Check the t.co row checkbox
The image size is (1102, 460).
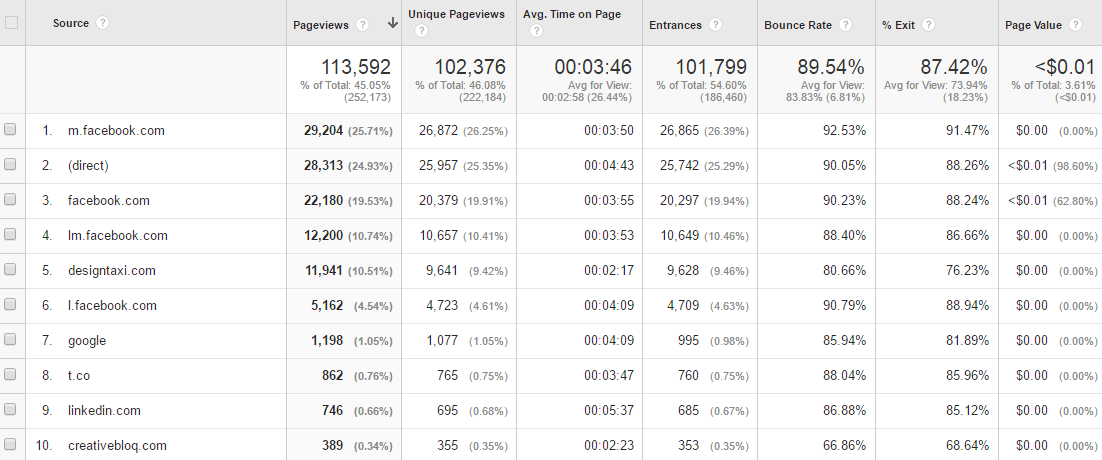[x=10, y=374]
